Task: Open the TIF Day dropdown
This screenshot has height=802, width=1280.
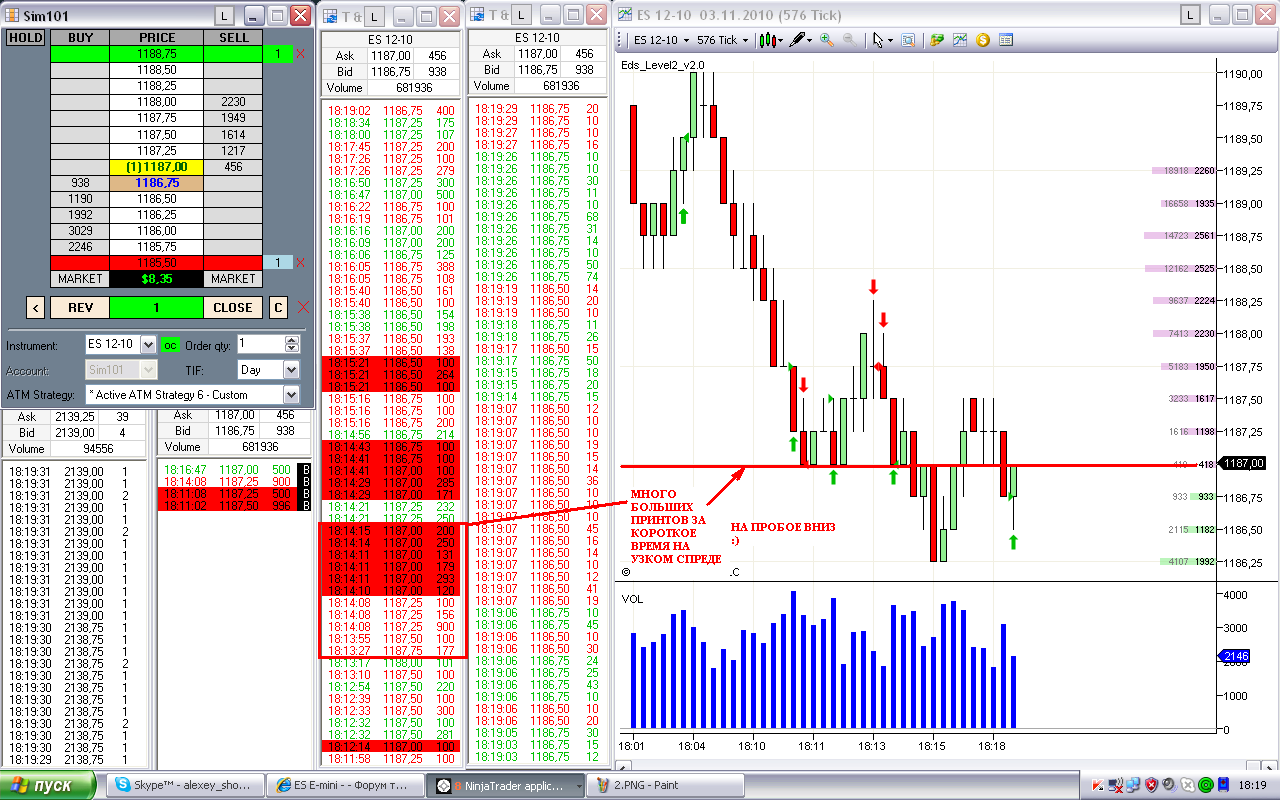Action: tap(291, 369)
